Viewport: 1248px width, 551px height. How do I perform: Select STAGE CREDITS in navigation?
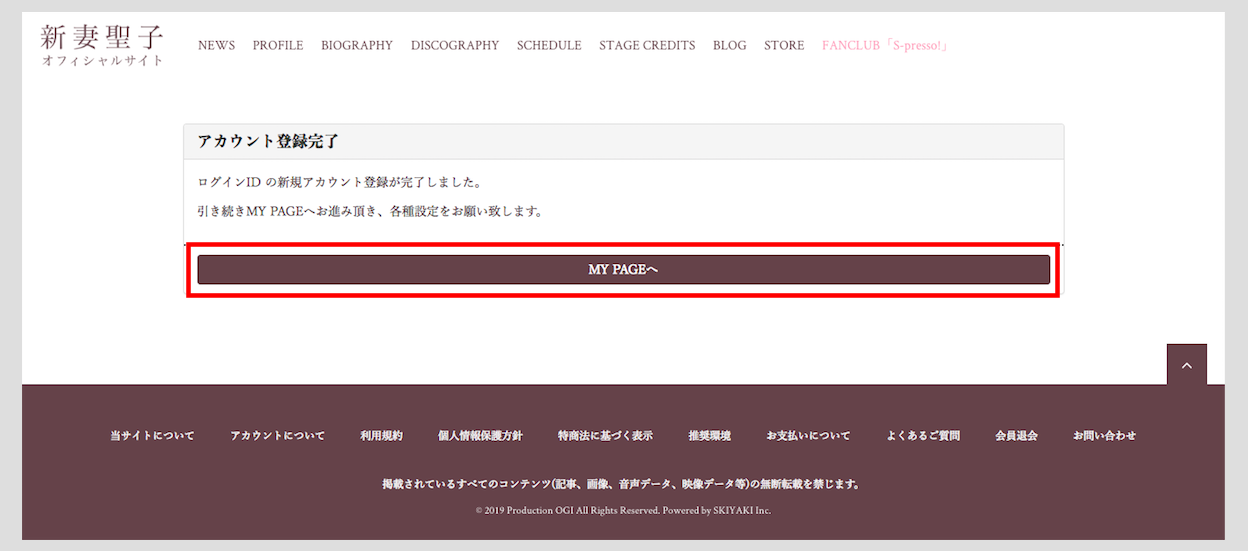(647, 45)
